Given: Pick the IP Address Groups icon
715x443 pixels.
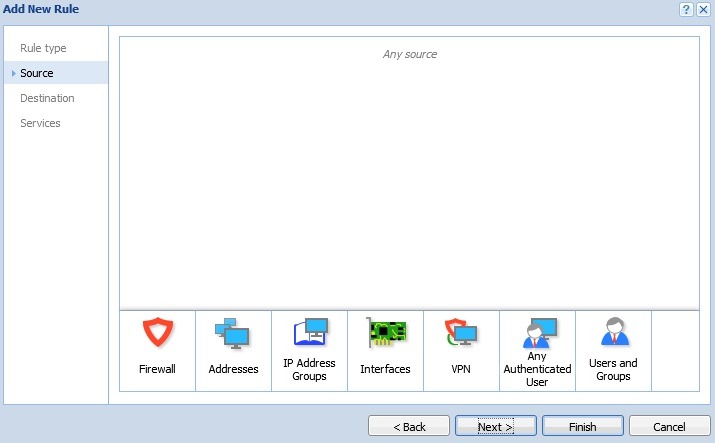Looking at the screenshot, I should point(309,332).
